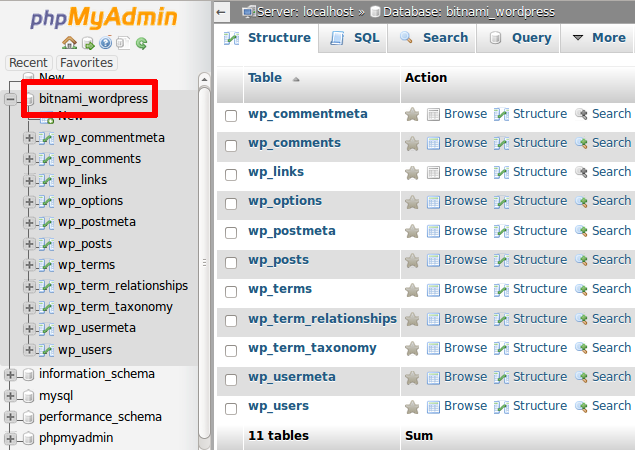This screenshot has height=450, width=635.
Task: Tick the checkbox for wp_postmeta
Action: (231, 233)
